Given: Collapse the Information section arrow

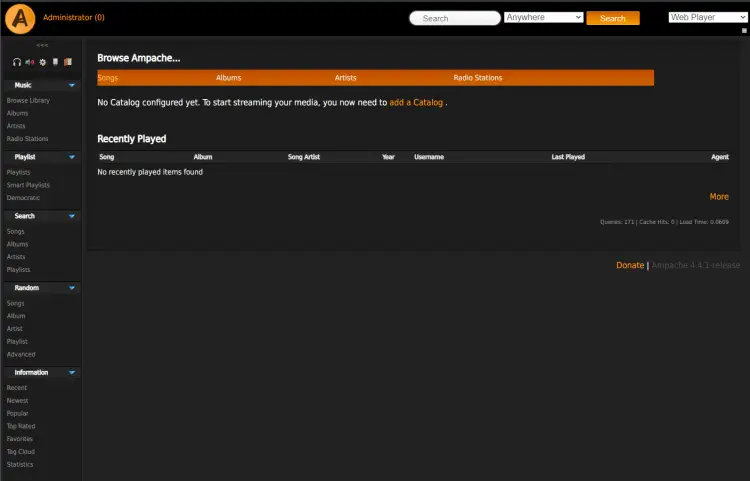Looking at the screenshot, I should [x=72, y=372].
